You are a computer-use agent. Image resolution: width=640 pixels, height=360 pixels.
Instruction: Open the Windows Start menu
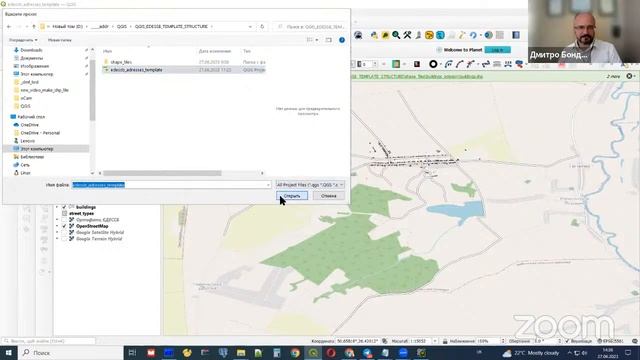9,353
